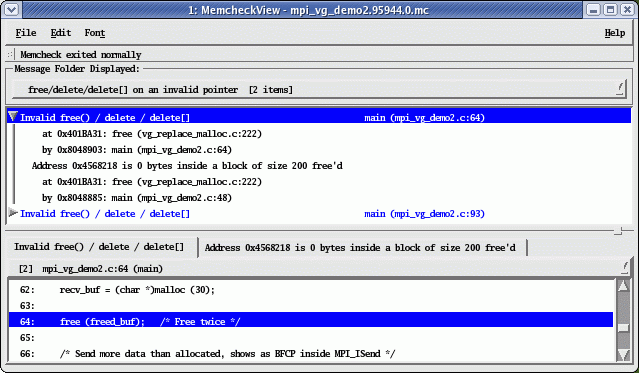The width and height of the screenshot is (639, 373).
Task: Select 'Address 0x4568218 is 0 bytes inside' tree row
Action: (187, 166)
